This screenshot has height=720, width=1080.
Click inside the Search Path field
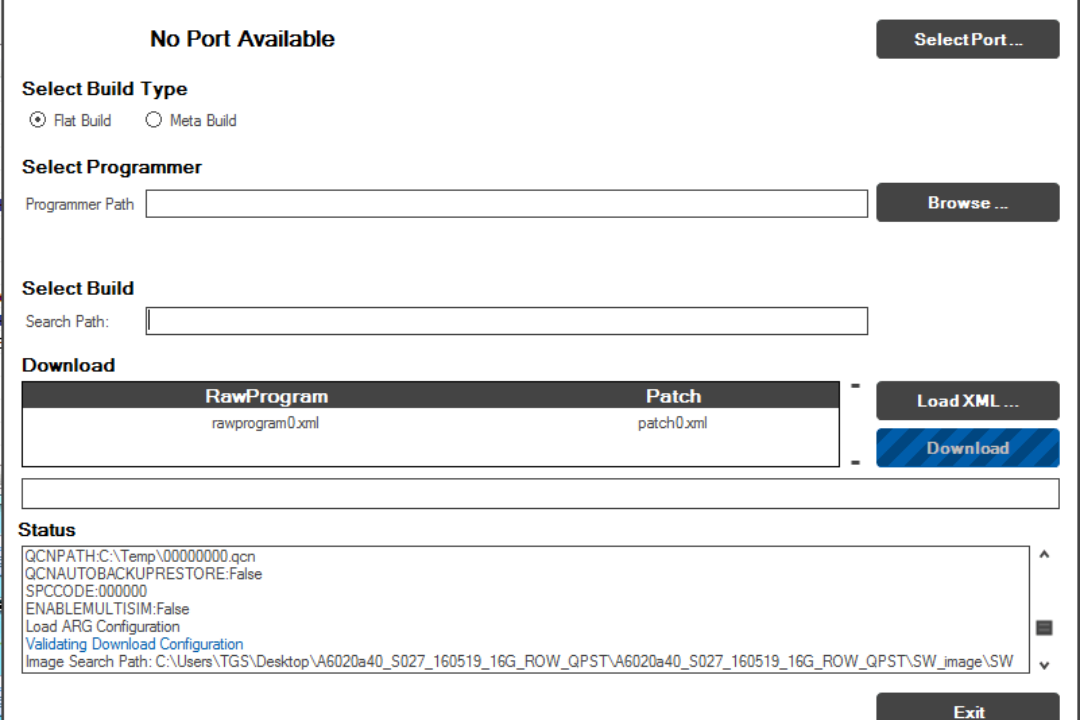tap(506, 321)
